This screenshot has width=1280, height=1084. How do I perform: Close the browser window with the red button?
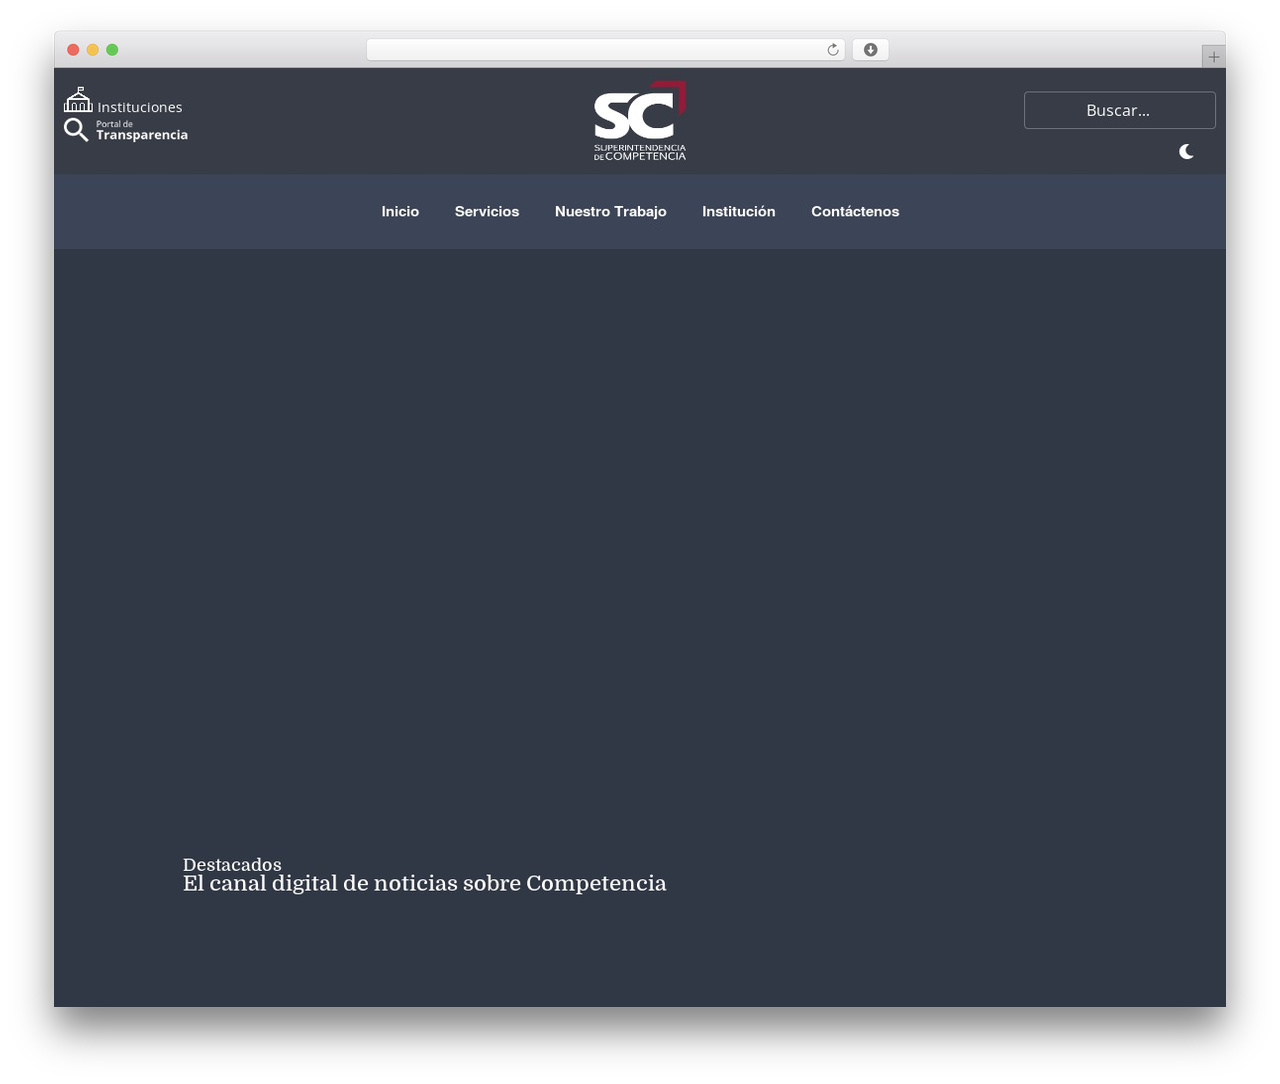tap(73, 50)
